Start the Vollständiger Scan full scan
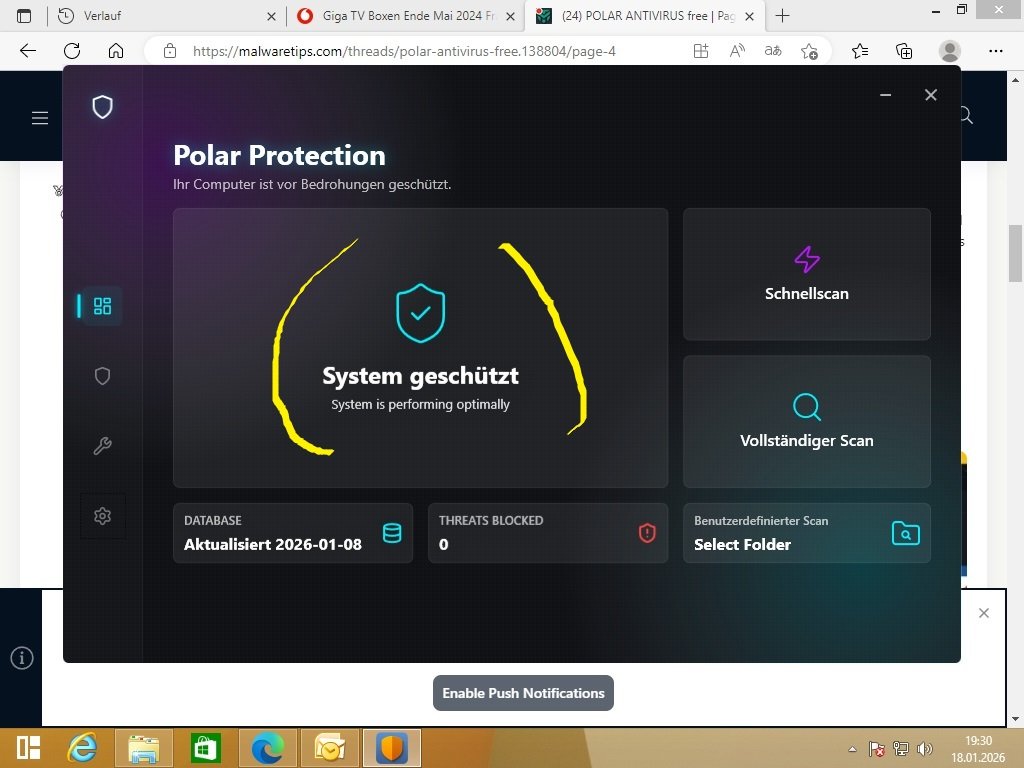Image resolution: width=1024 pixels, height=768 pixels. 807,421
